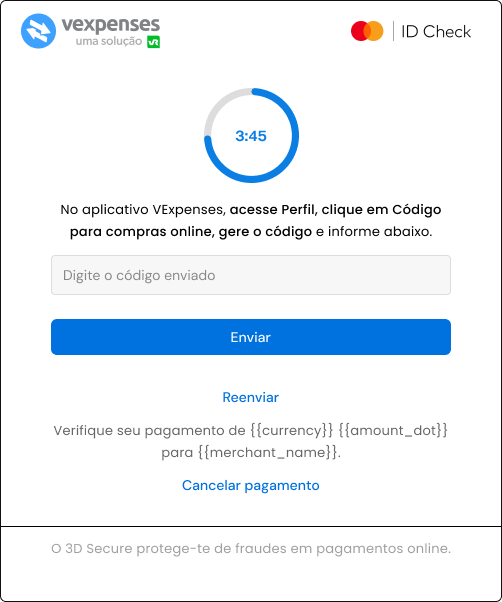Click the 'Verifique seu pagamento de' text
The image size is (502, 602).
click(x=149, y=430)
